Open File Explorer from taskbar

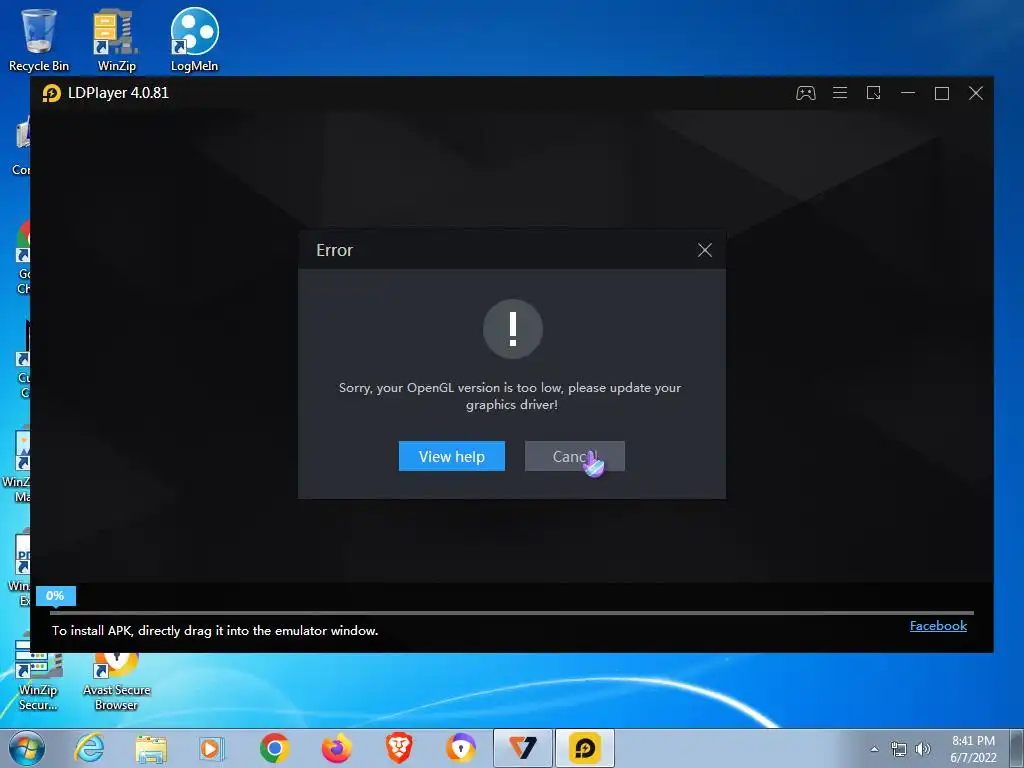[151, 748]
